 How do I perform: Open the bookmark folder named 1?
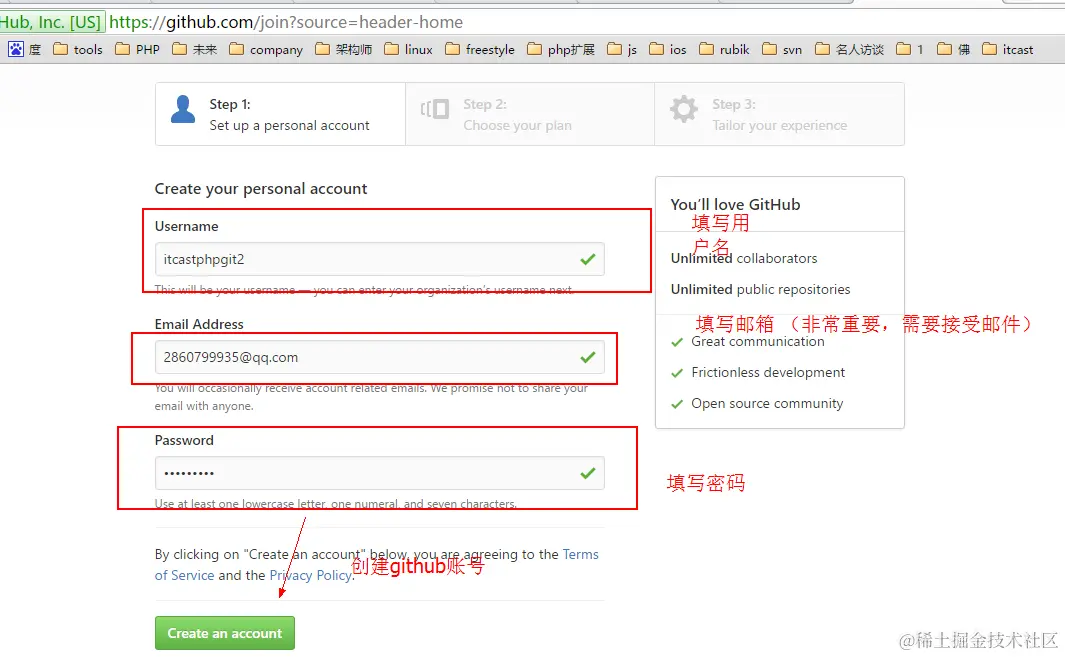[909, 50]
